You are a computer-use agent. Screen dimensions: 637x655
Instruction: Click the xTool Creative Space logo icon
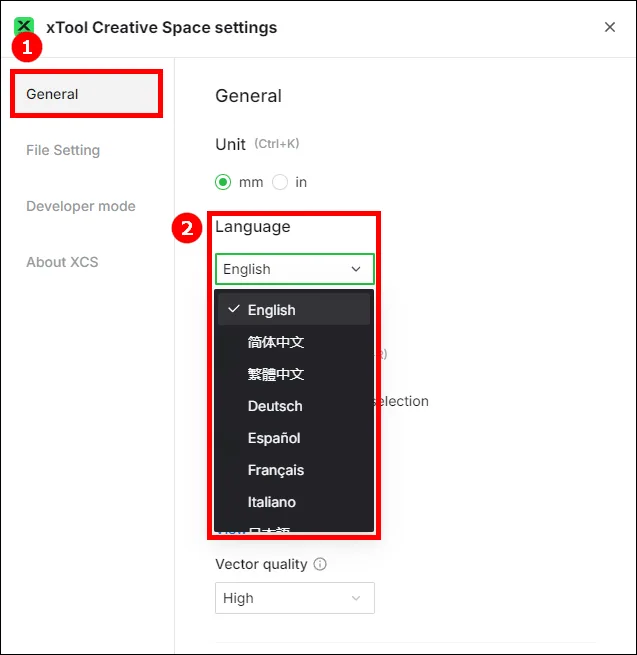(x=24, y=26)
